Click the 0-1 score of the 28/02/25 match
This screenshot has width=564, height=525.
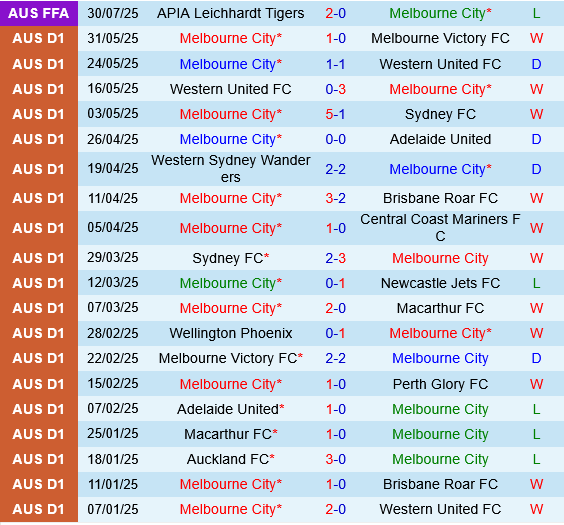pos(335,333)
